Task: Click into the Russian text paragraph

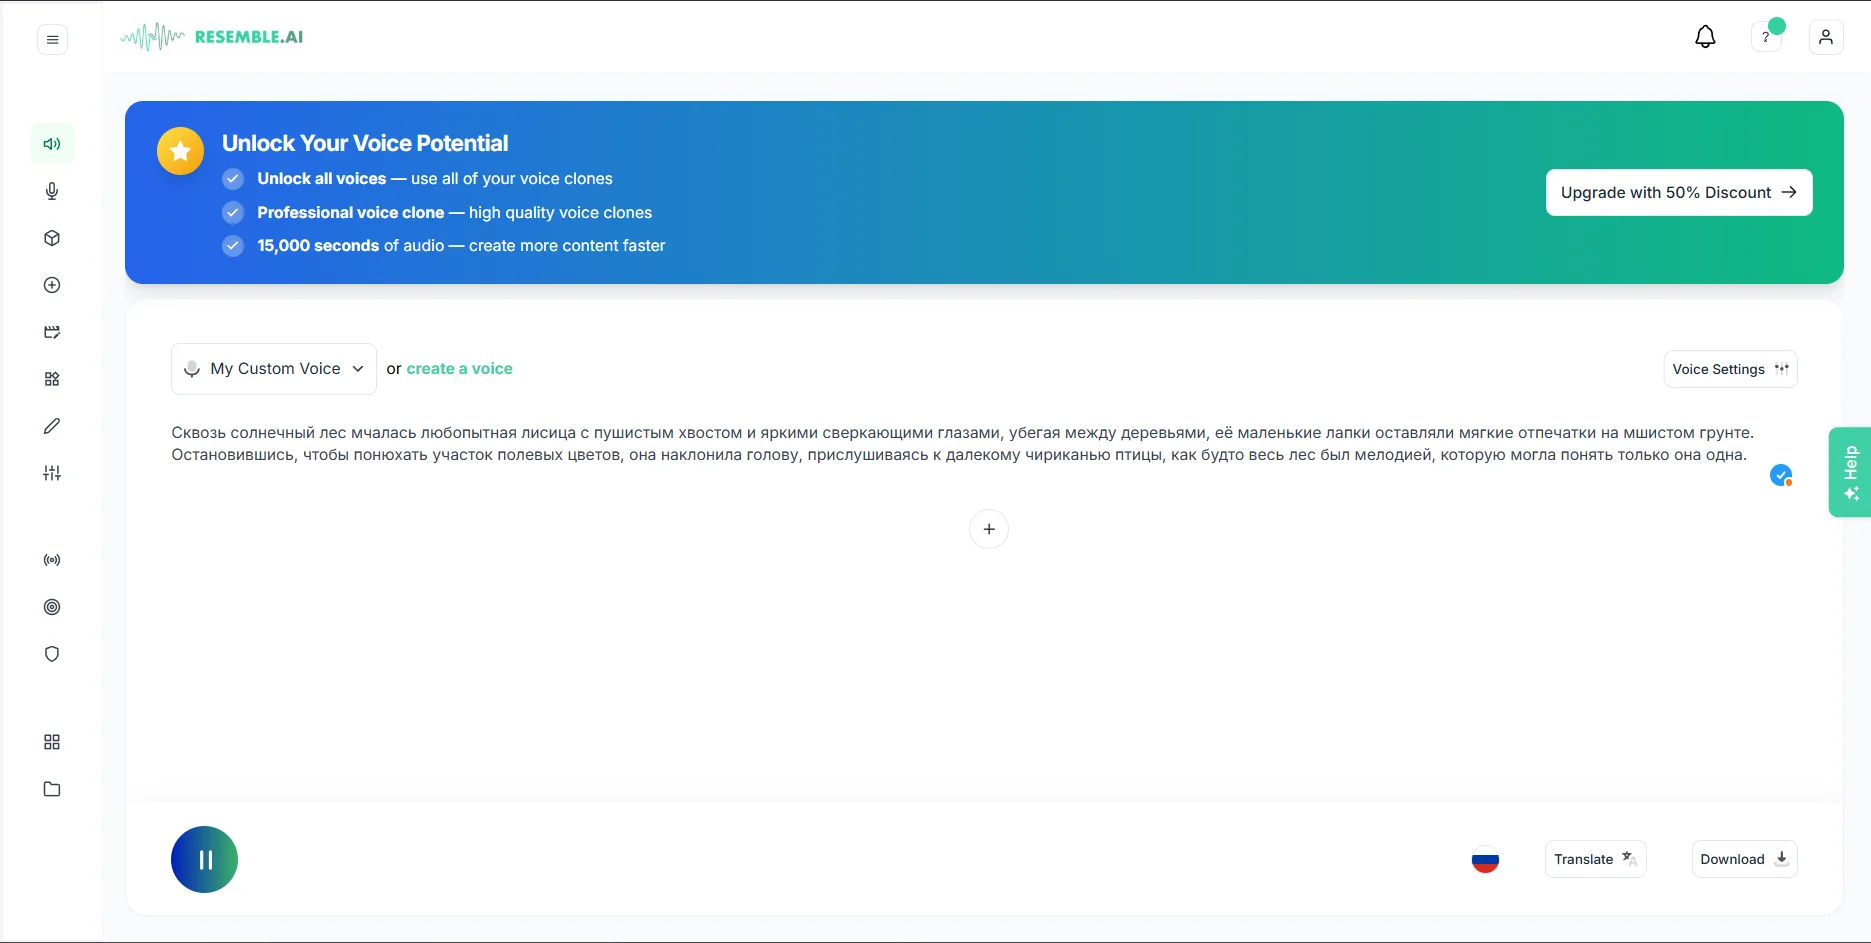Action: (x=962, y=444)
